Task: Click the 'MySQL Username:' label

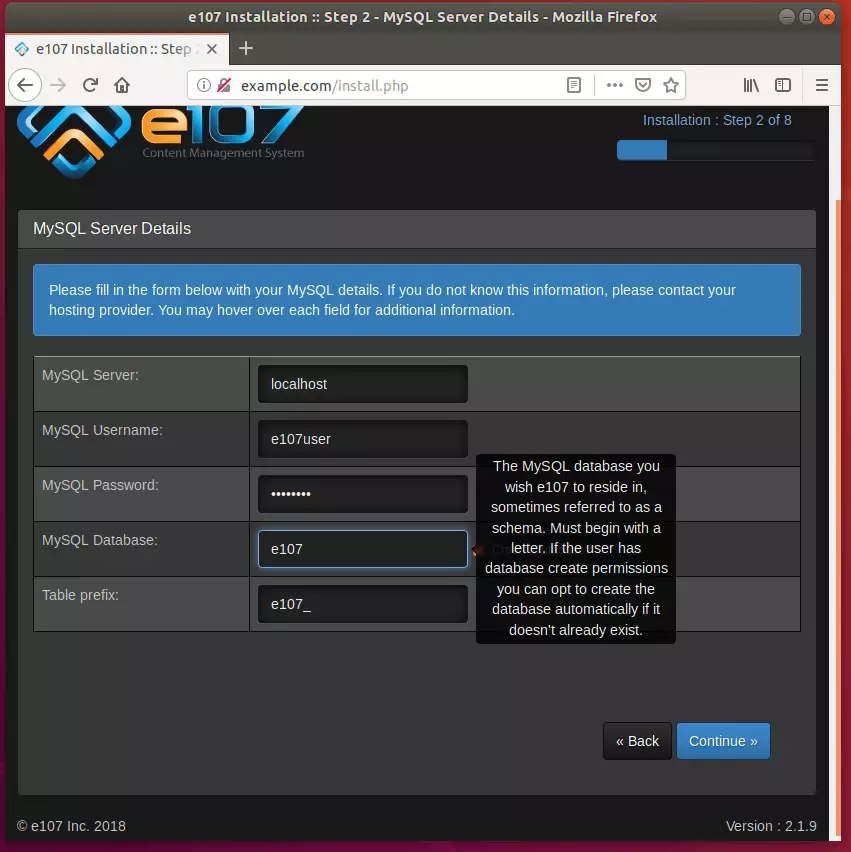Action: click(x=102, y=430)
